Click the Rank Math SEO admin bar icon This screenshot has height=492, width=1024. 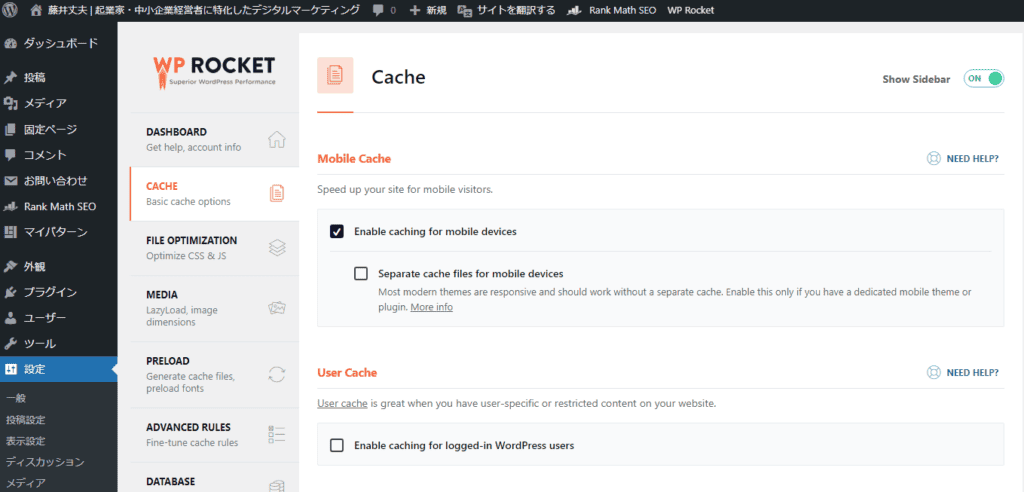(574, 10)
